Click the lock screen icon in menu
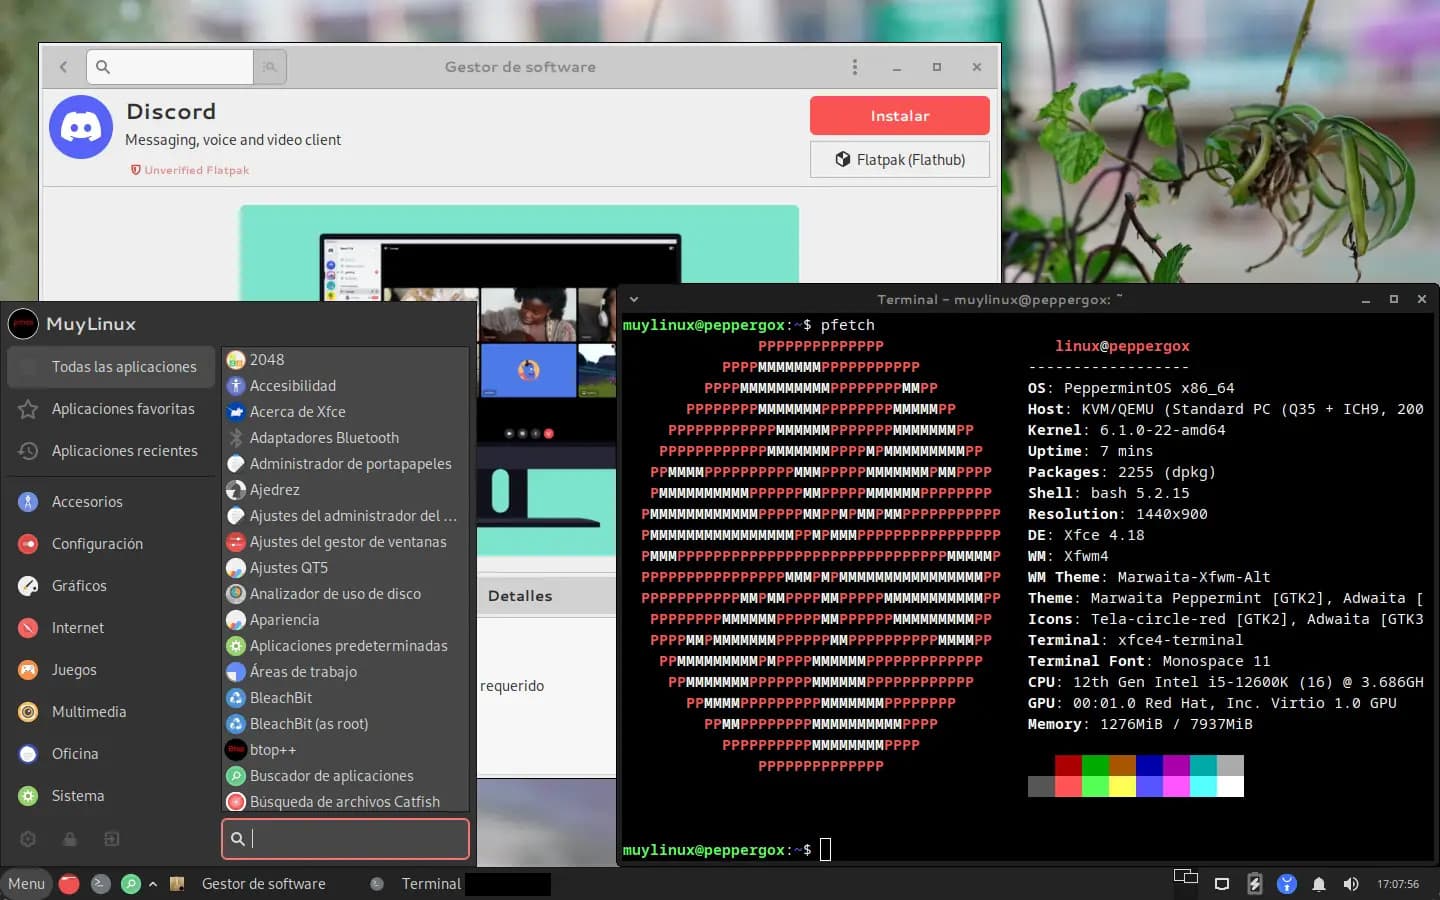 (70, 839)
